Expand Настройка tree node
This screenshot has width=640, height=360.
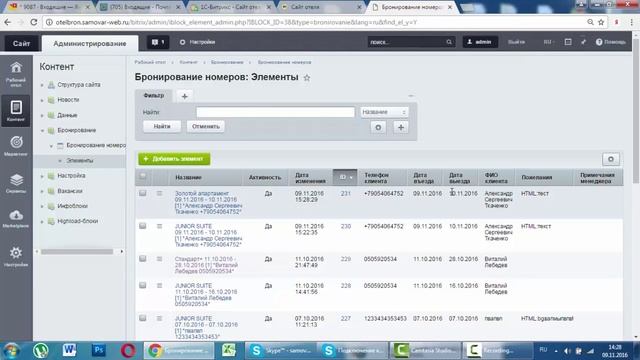(x=42, y=176)
